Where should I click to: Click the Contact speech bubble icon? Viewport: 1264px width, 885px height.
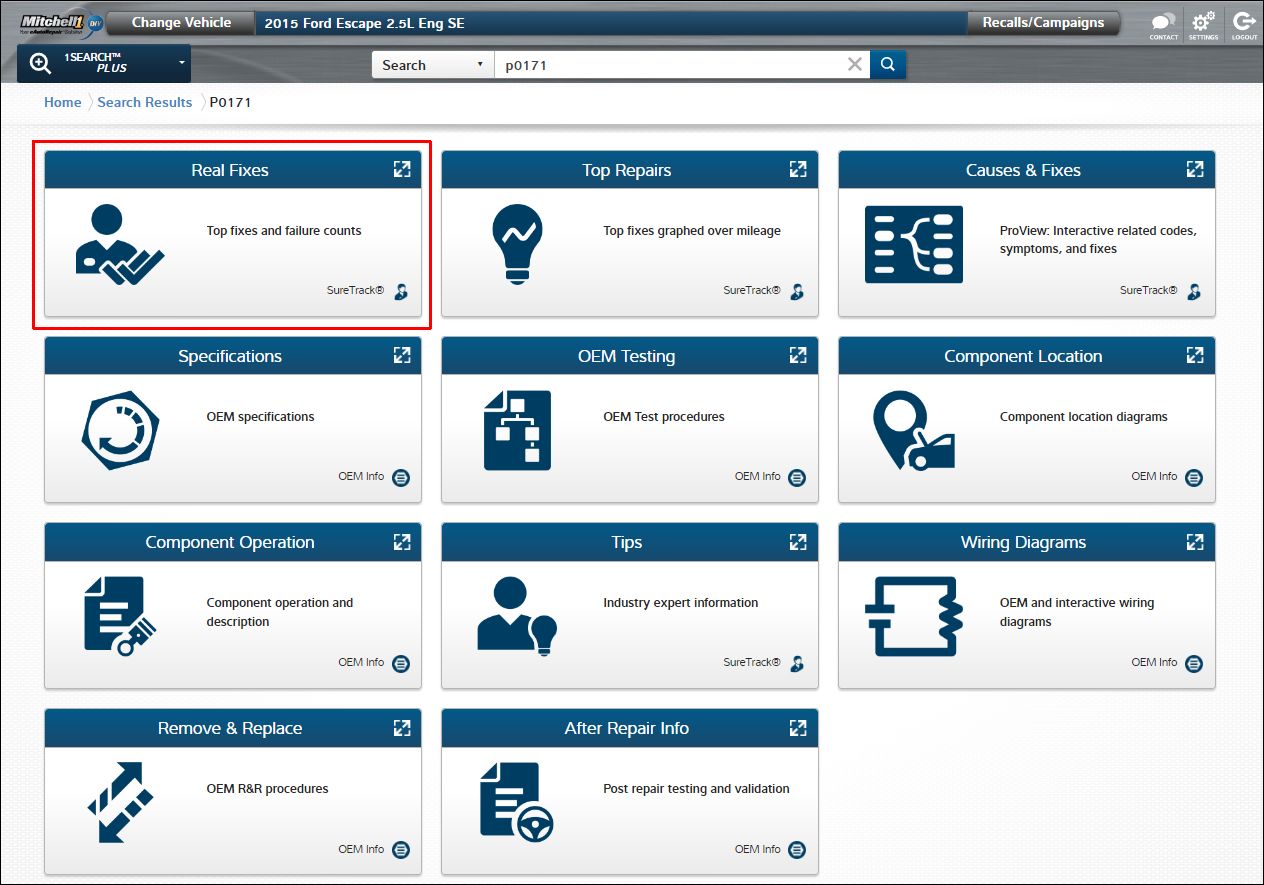click(x=1163, y=24)
